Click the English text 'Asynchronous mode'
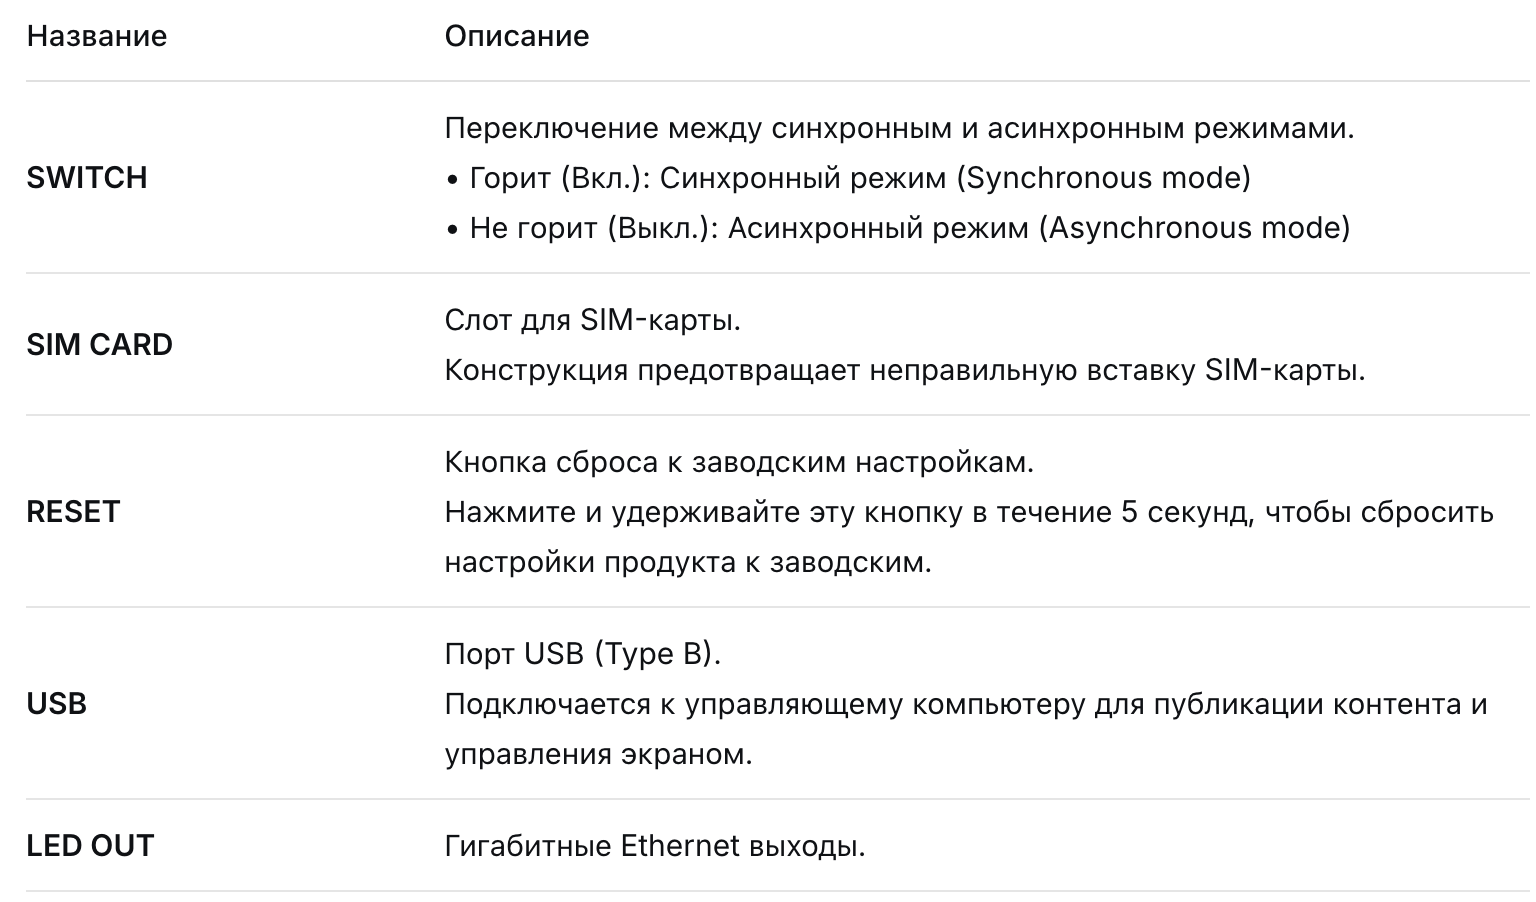 coord(1195,228)
